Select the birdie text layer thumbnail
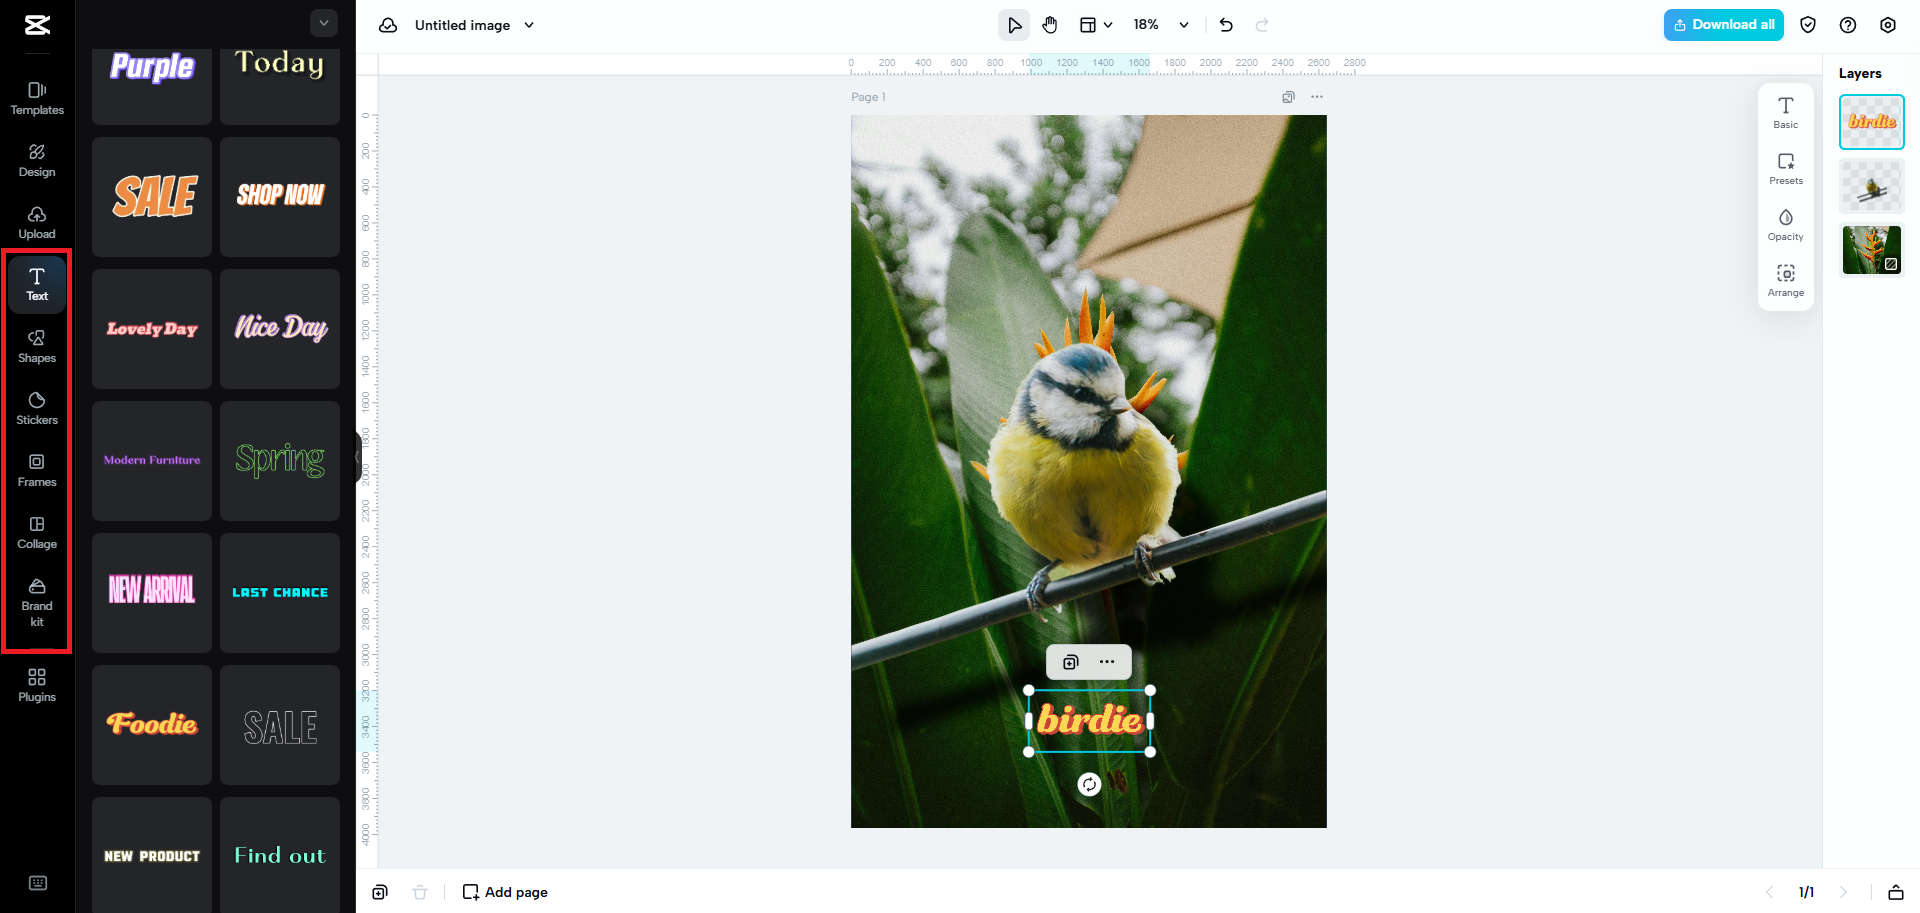This screenshot has height=913, width=1920. coord(1871,122)
